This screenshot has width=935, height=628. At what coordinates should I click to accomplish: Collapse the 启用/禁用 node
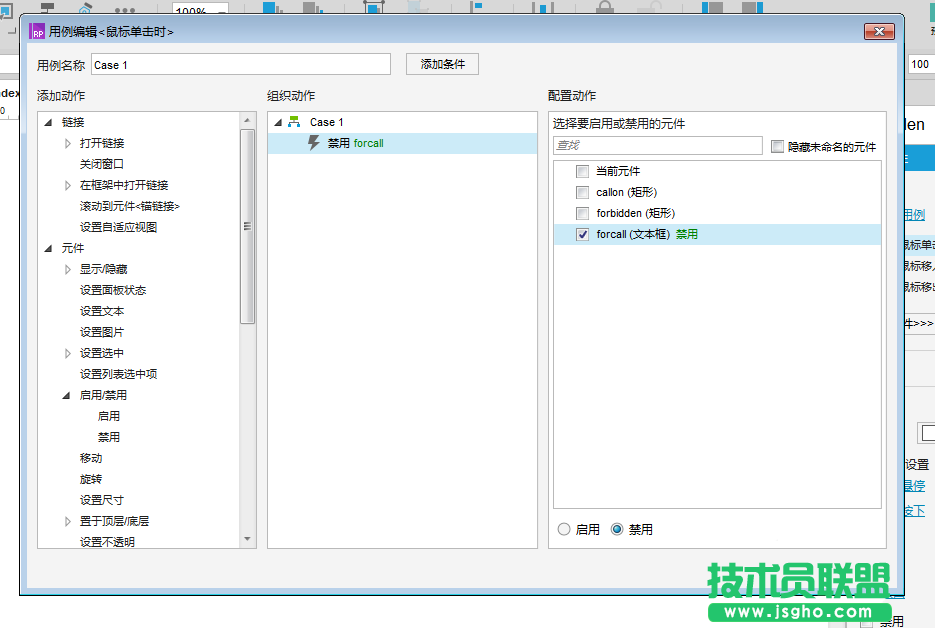point(66,395)
